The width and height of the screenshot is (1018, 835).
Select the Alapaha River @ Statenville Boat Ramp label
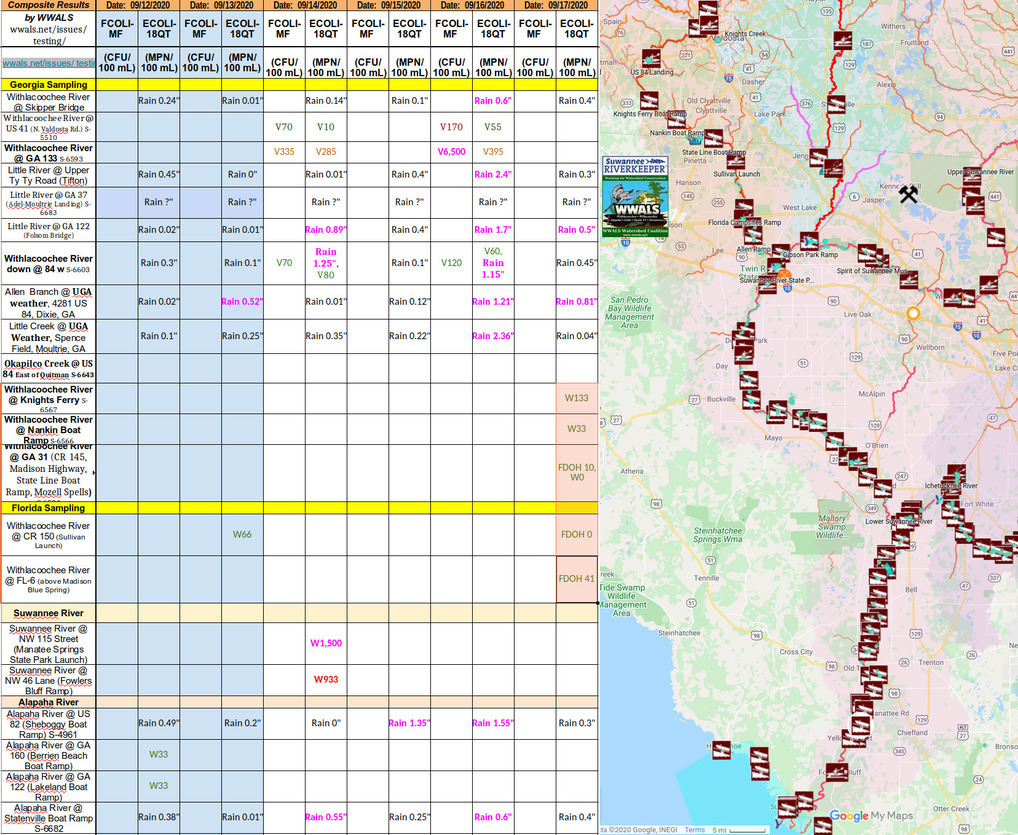pyautogui.click(x=49, y=818)
